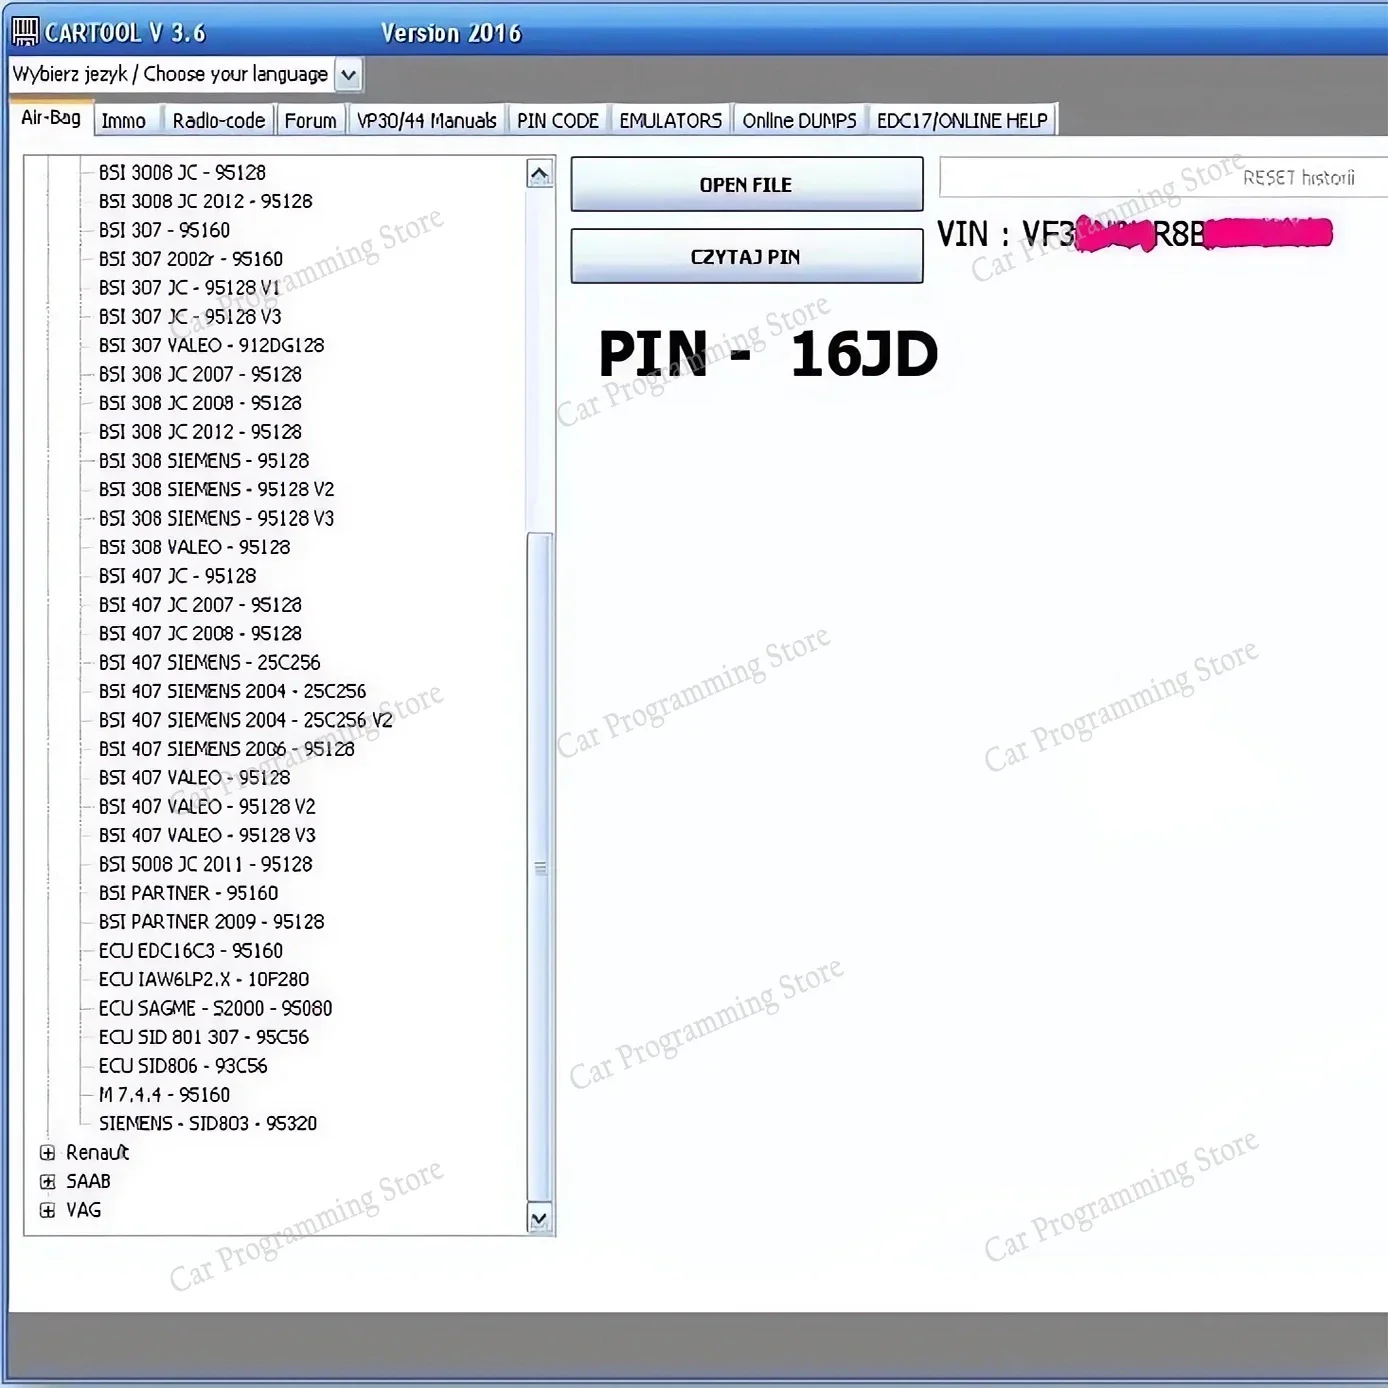Viewport: 1388px width, 1388px height.
Task: Open the language chooser dropdown arrow
Action: (347, 73)
